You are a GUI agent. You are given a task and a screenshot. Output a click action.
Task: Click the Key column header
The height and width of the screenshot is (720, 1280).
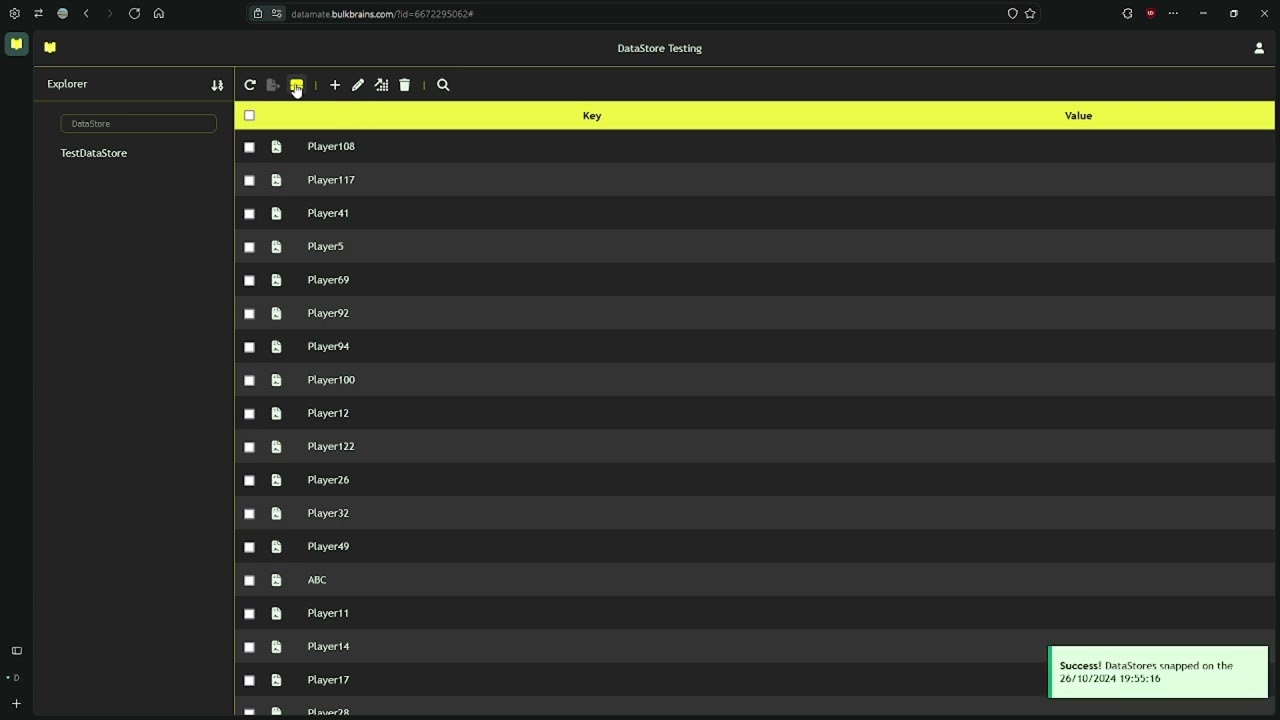click(592, 116)
